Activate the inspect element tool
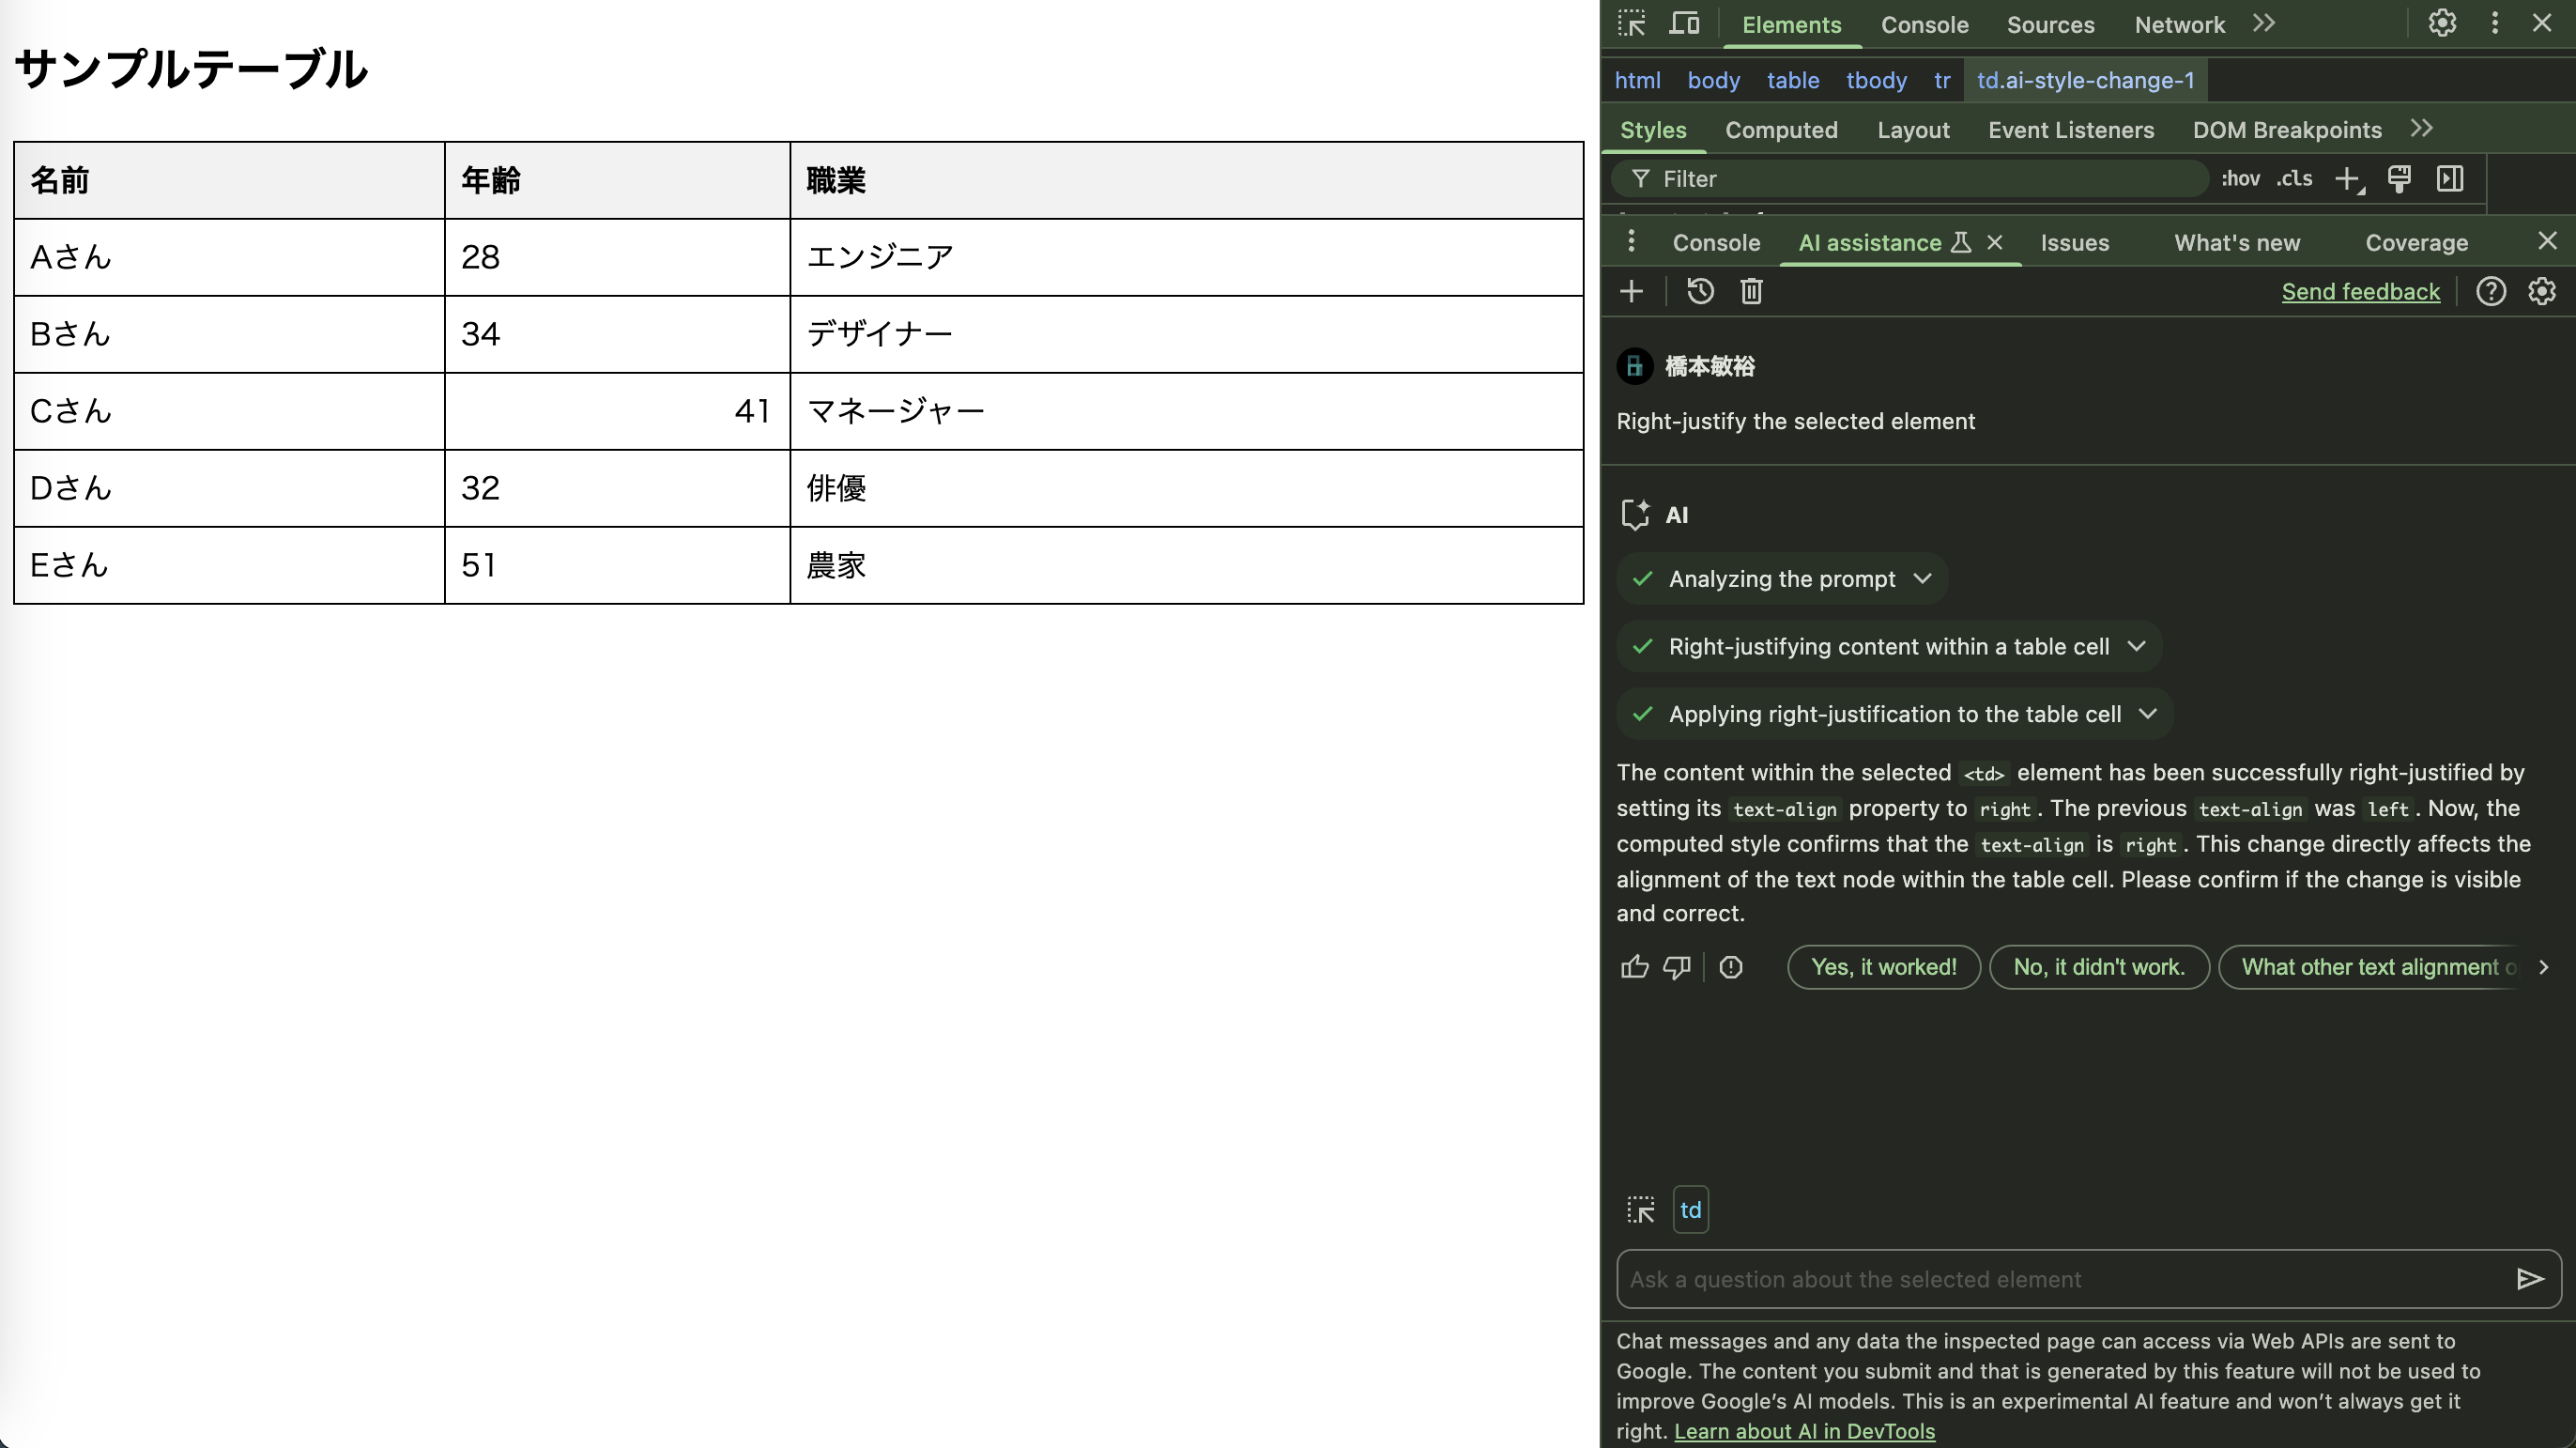 pos(1632,23)
